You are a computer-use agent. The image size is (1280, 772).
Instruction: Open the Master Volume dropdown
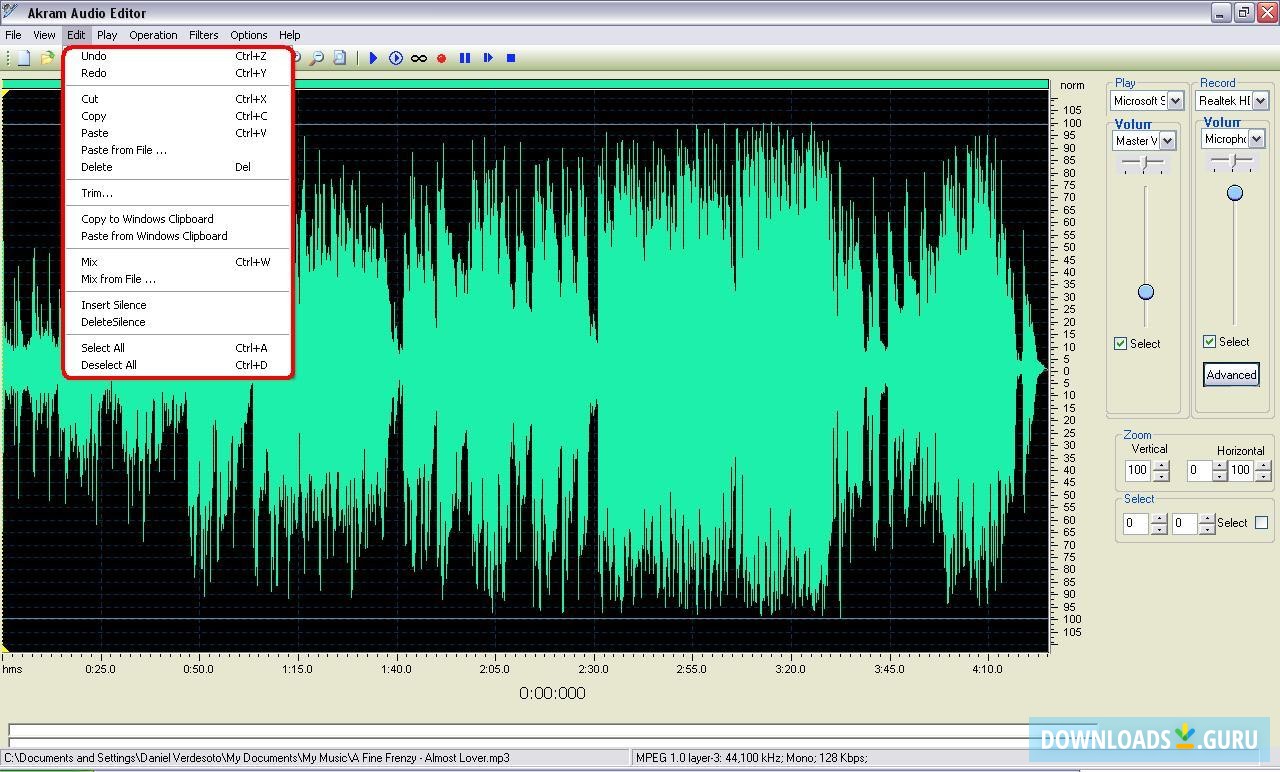(x=1167, y=141)
